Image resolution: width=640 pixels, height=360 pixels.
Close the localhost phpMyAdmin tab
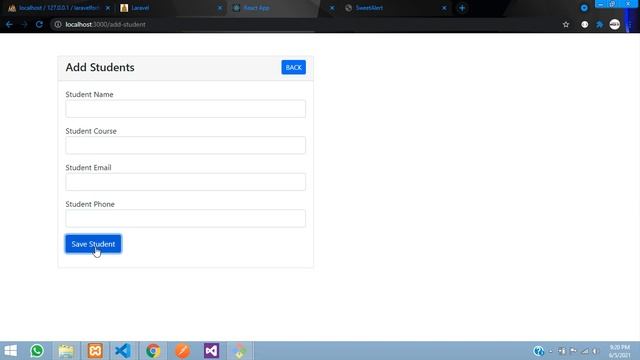coord(108,8)
